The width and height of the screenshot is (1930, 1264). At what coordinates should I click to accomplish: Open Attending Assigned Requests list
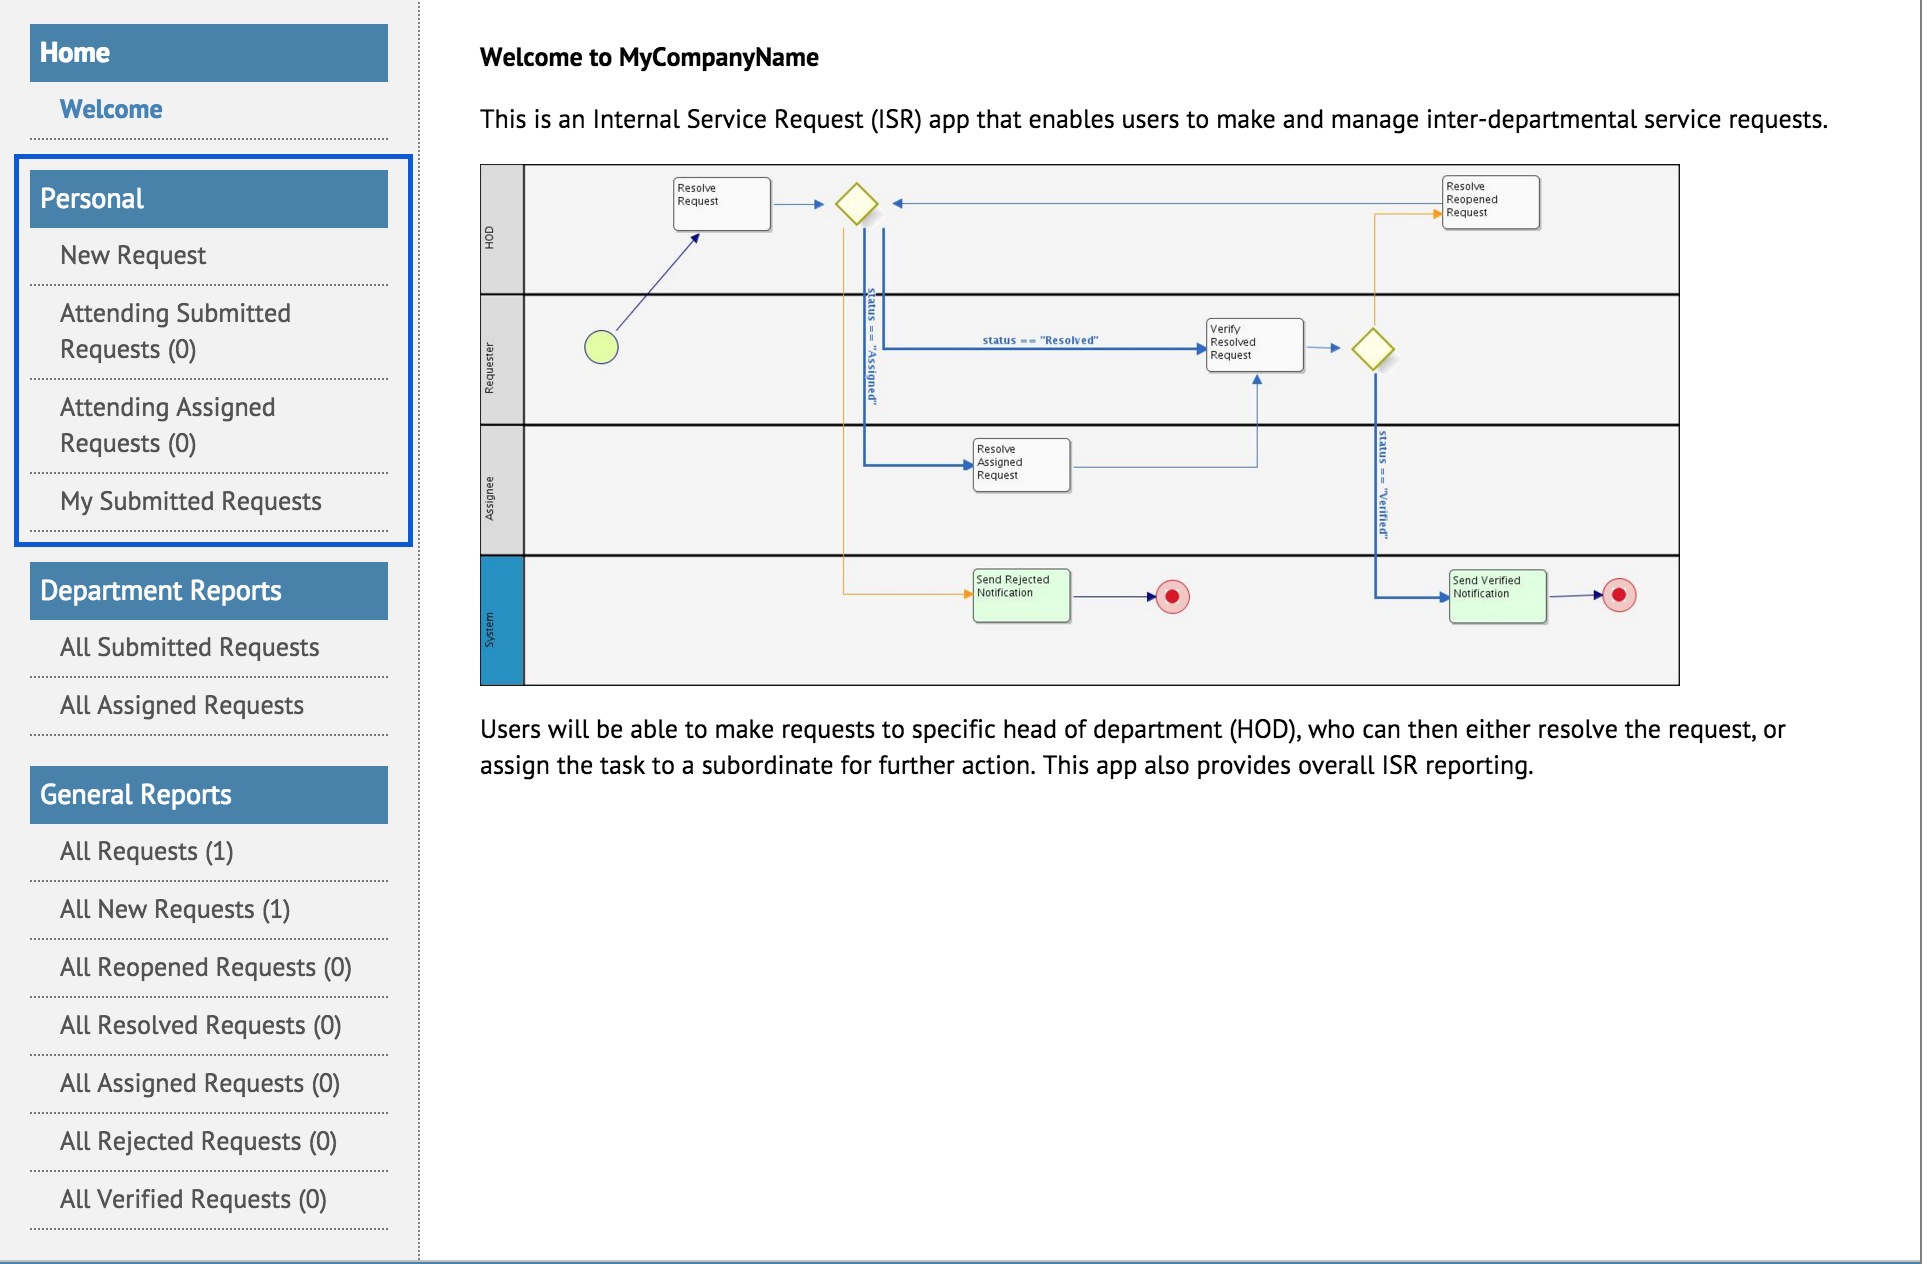(167, 425)
